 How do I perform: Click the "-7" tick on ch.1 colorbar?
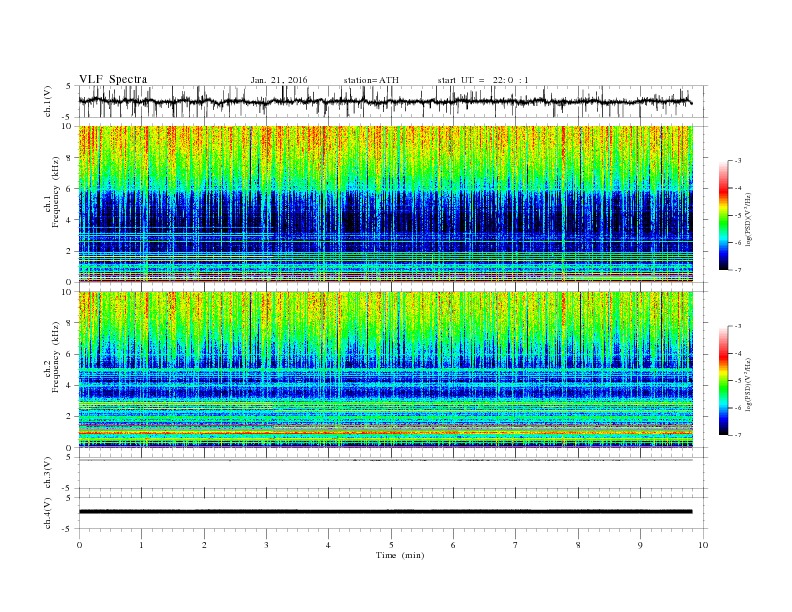[x=738, y=270]
